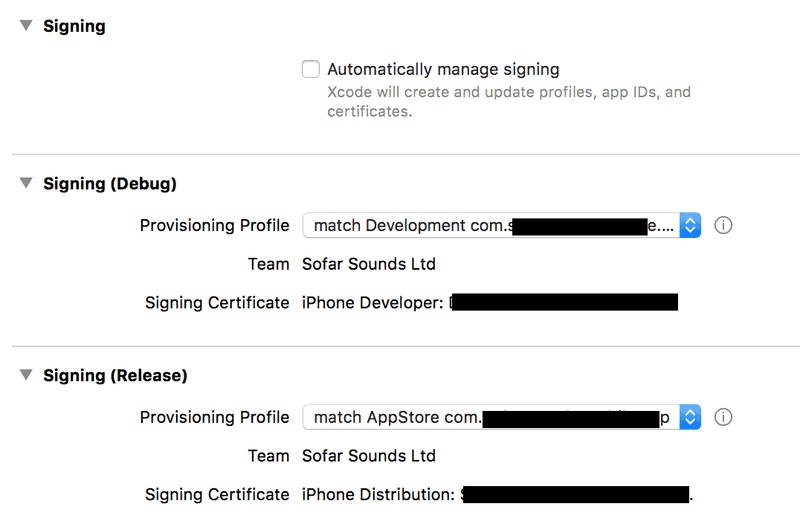This screenshot has height=532, width=800.
Task: Collapse the top Signing section triangle
Action: 25,27
